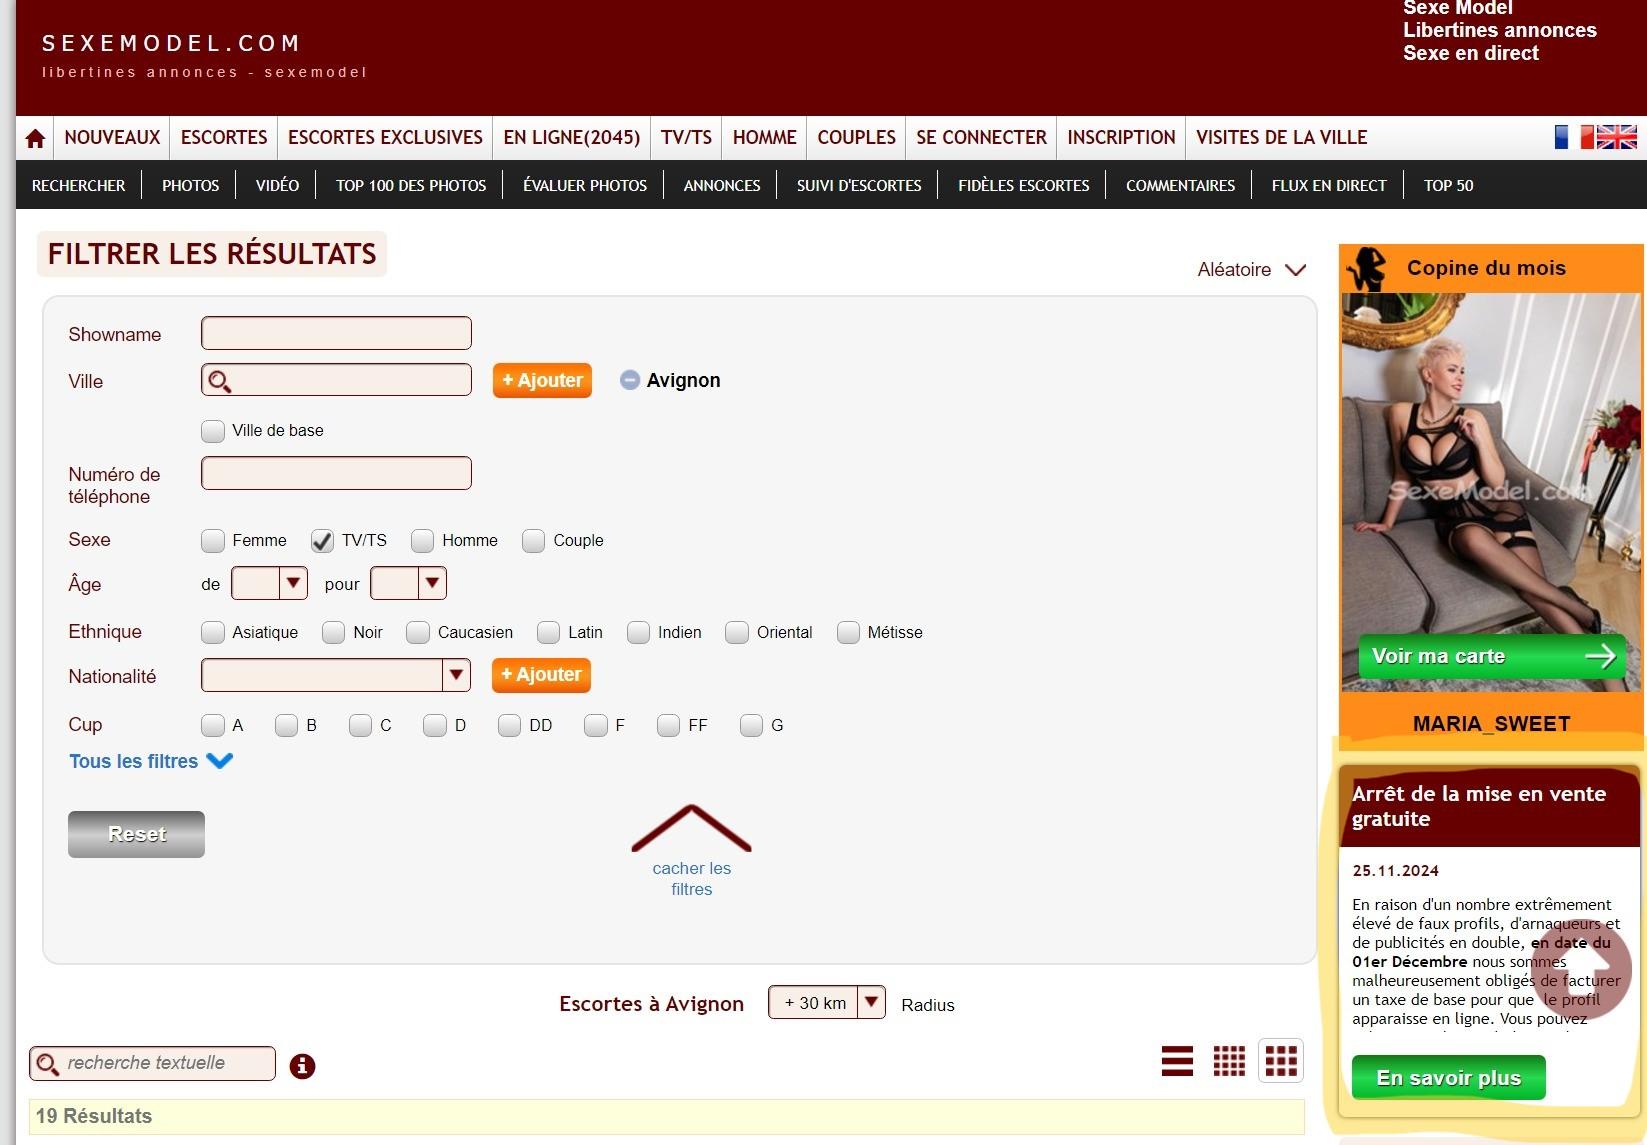Click the info icon beside text search
Image resolution: width=1647 pixels, height=1145 pixels.
pyautogui.click(x=302, y=1066)
